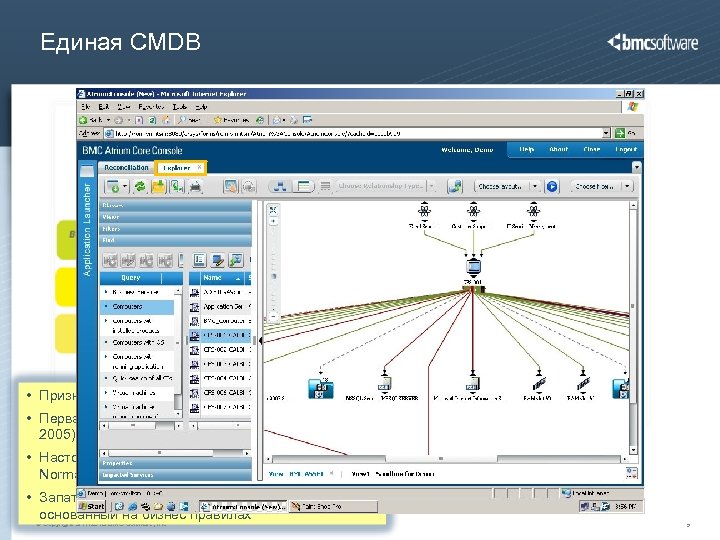720x540 pixels.
Task: Click the zoom in plus button on the canvas
Action: tap(273, 221)
